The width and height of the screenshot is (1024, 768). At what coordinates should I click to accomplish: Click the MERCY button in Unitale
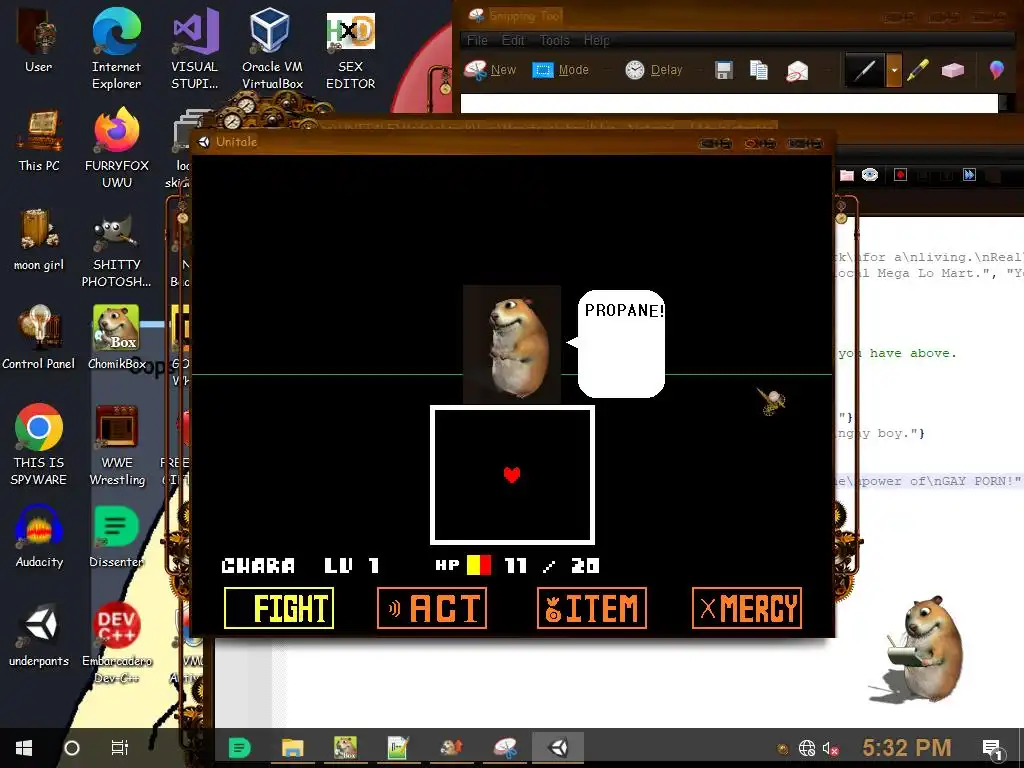pos(746,608)
